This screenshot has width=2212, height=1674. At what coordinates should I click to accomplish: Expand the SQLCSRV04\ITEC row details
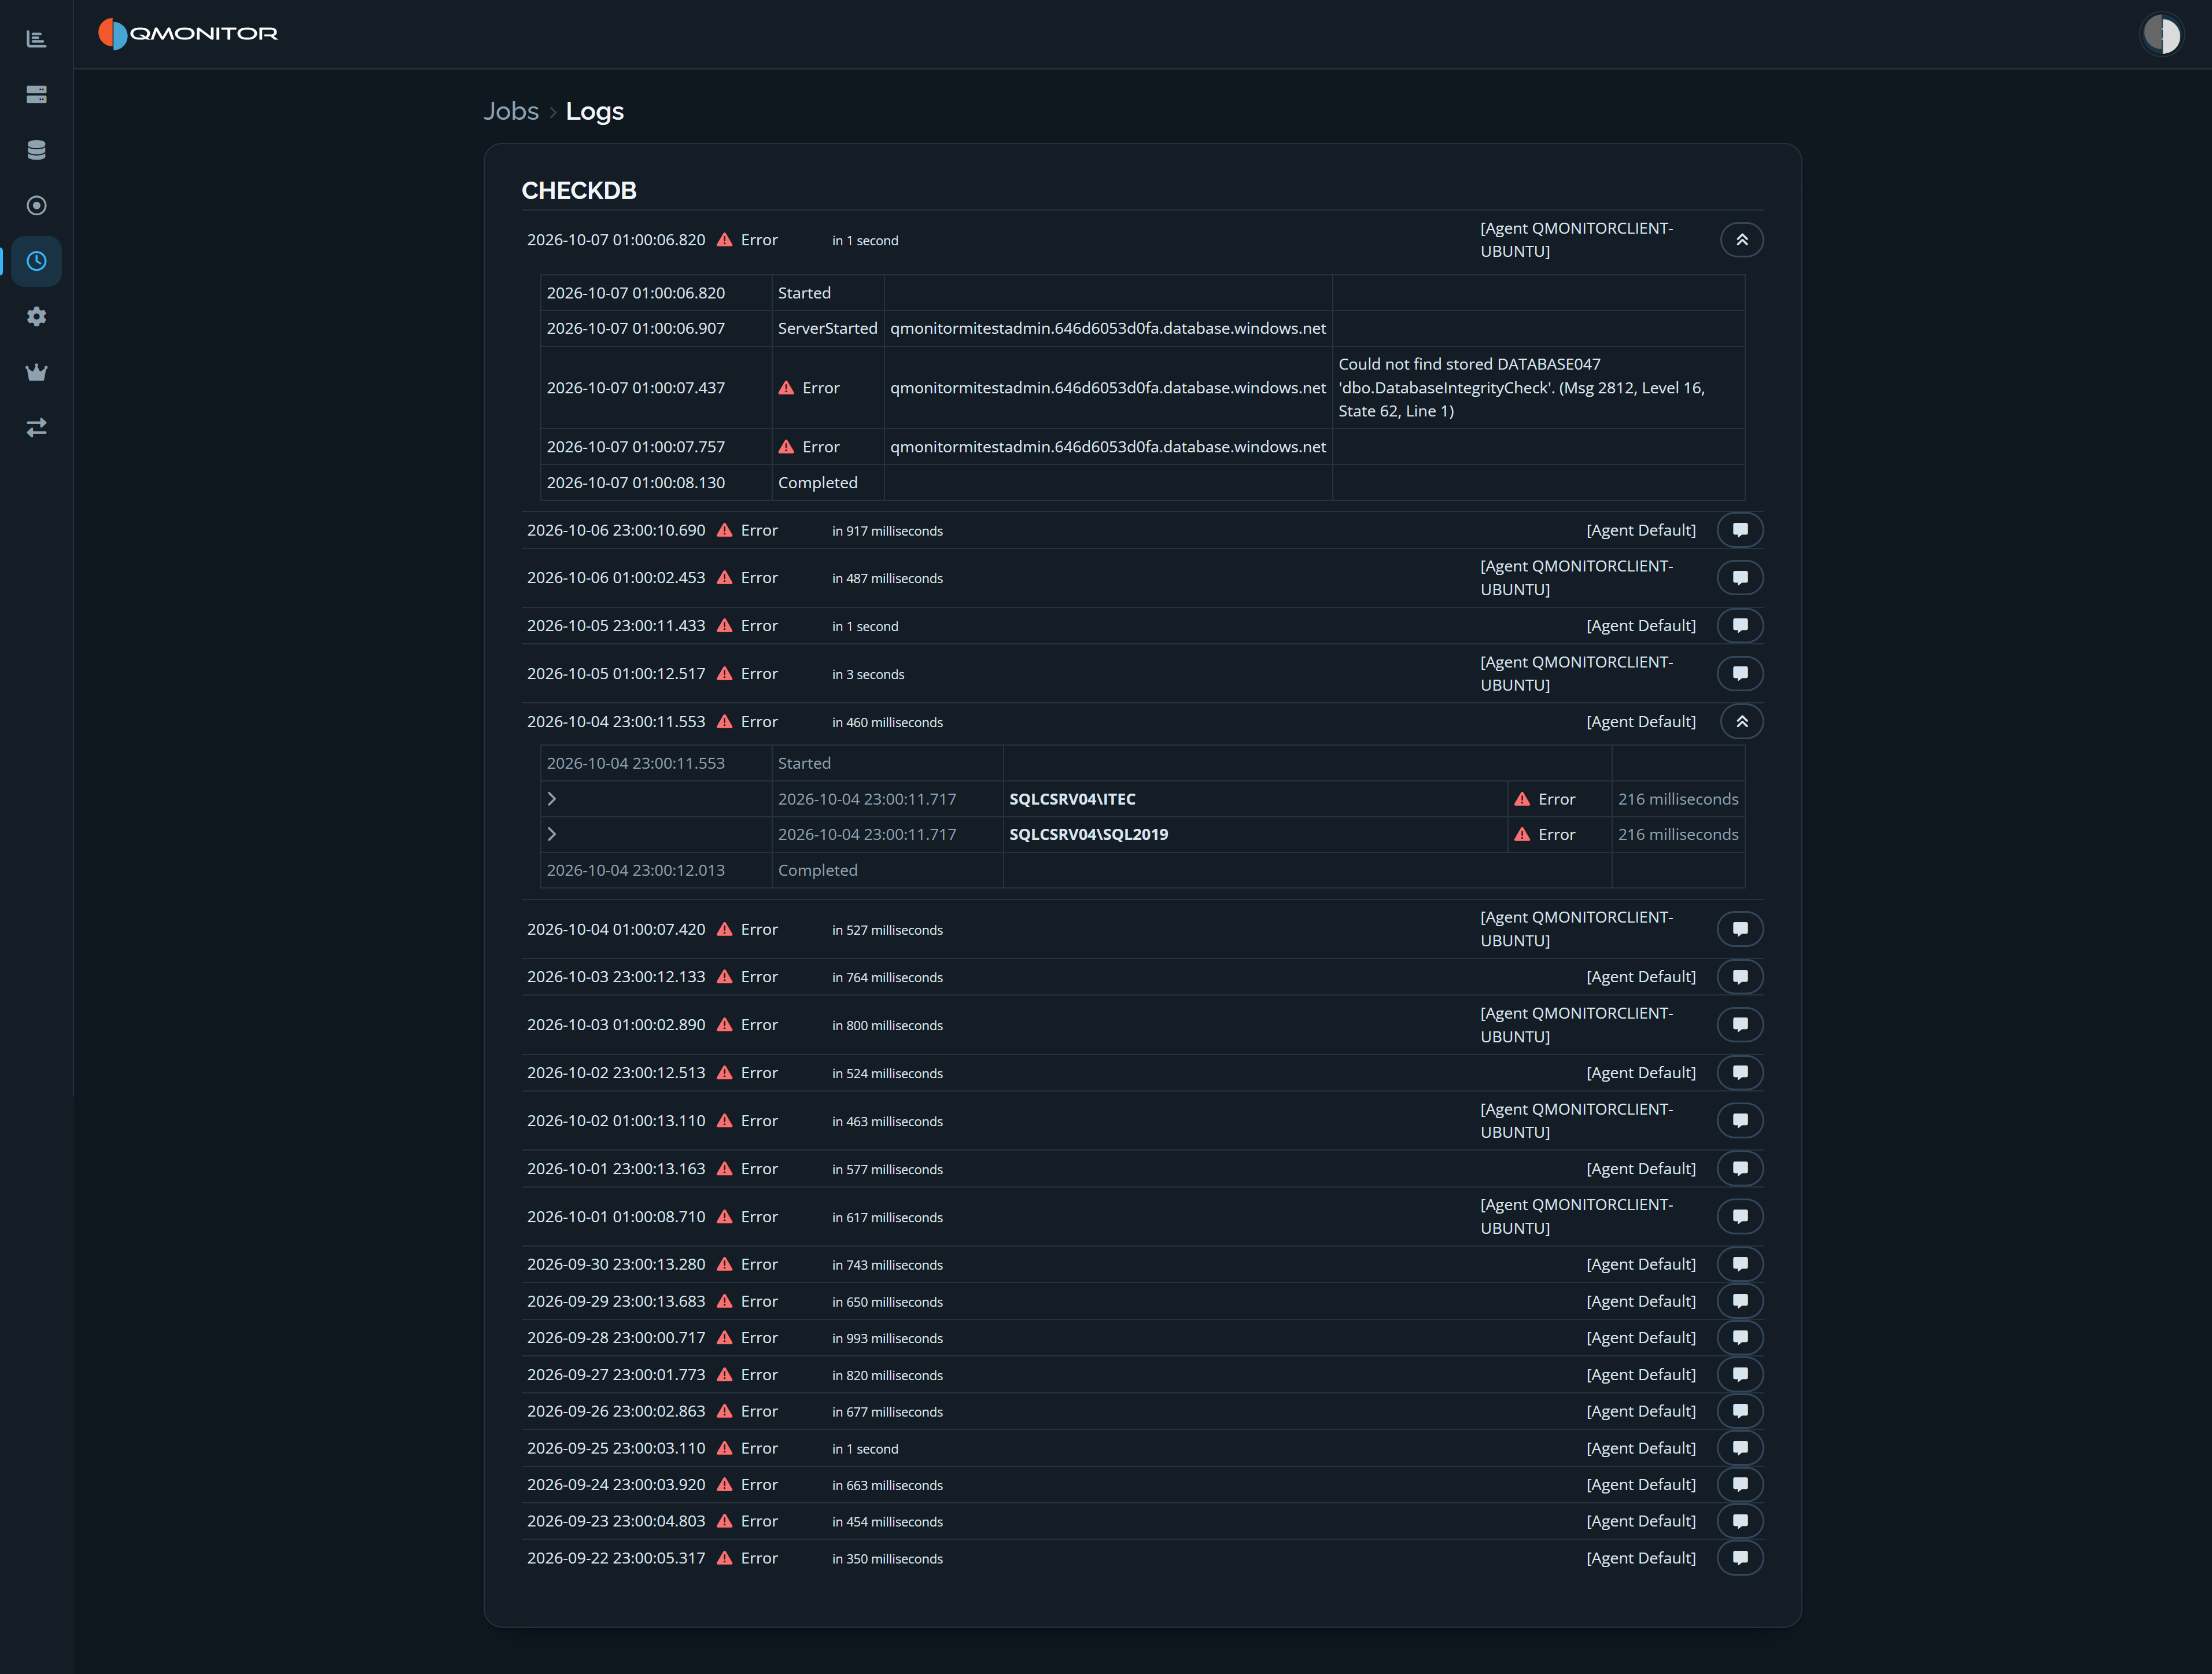pyautogui.click(x=551, y=799)
